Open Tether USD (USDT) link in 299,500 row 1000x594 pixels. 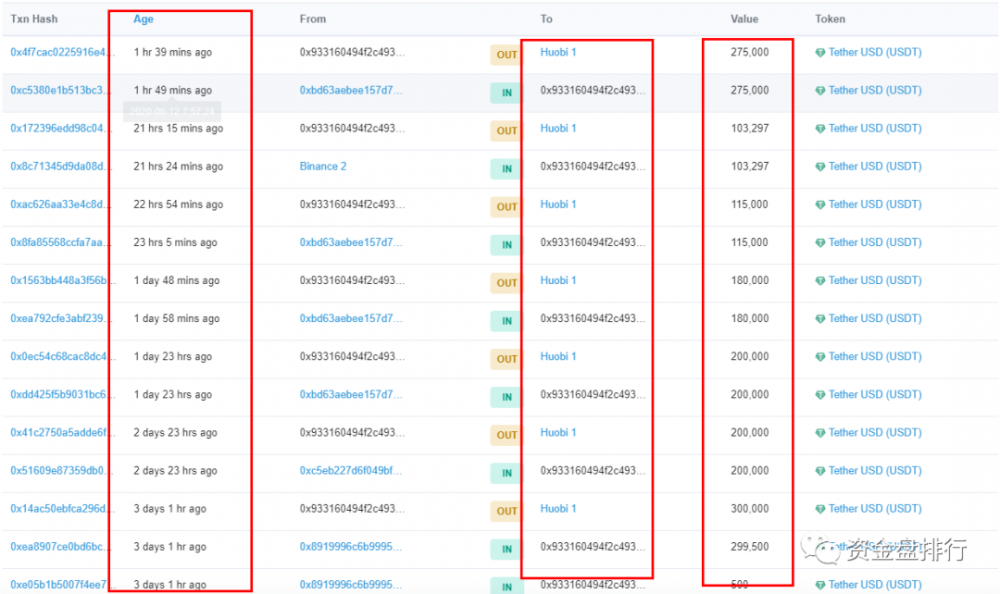(x=874, y=546)
